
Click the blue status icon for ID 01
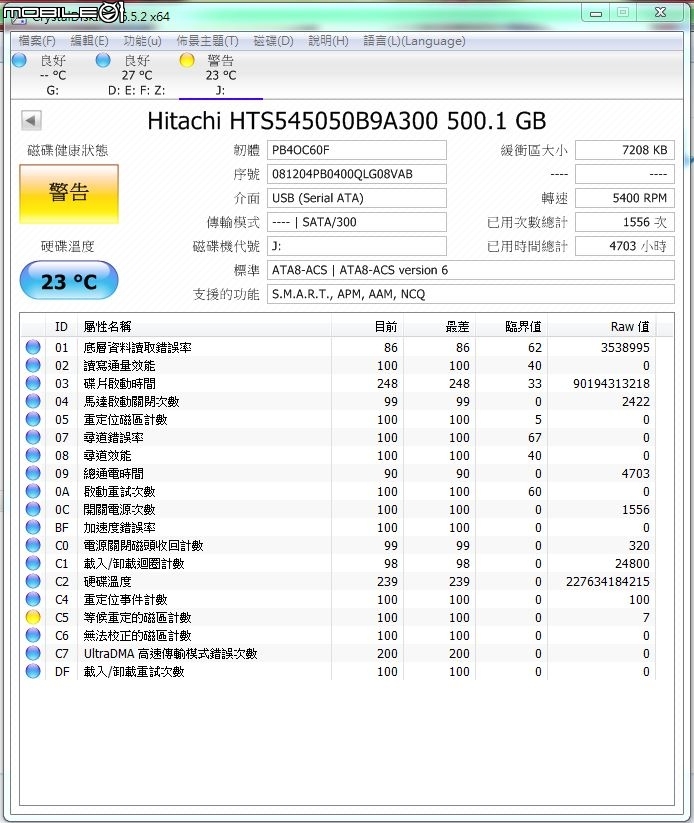pos(33,347)
